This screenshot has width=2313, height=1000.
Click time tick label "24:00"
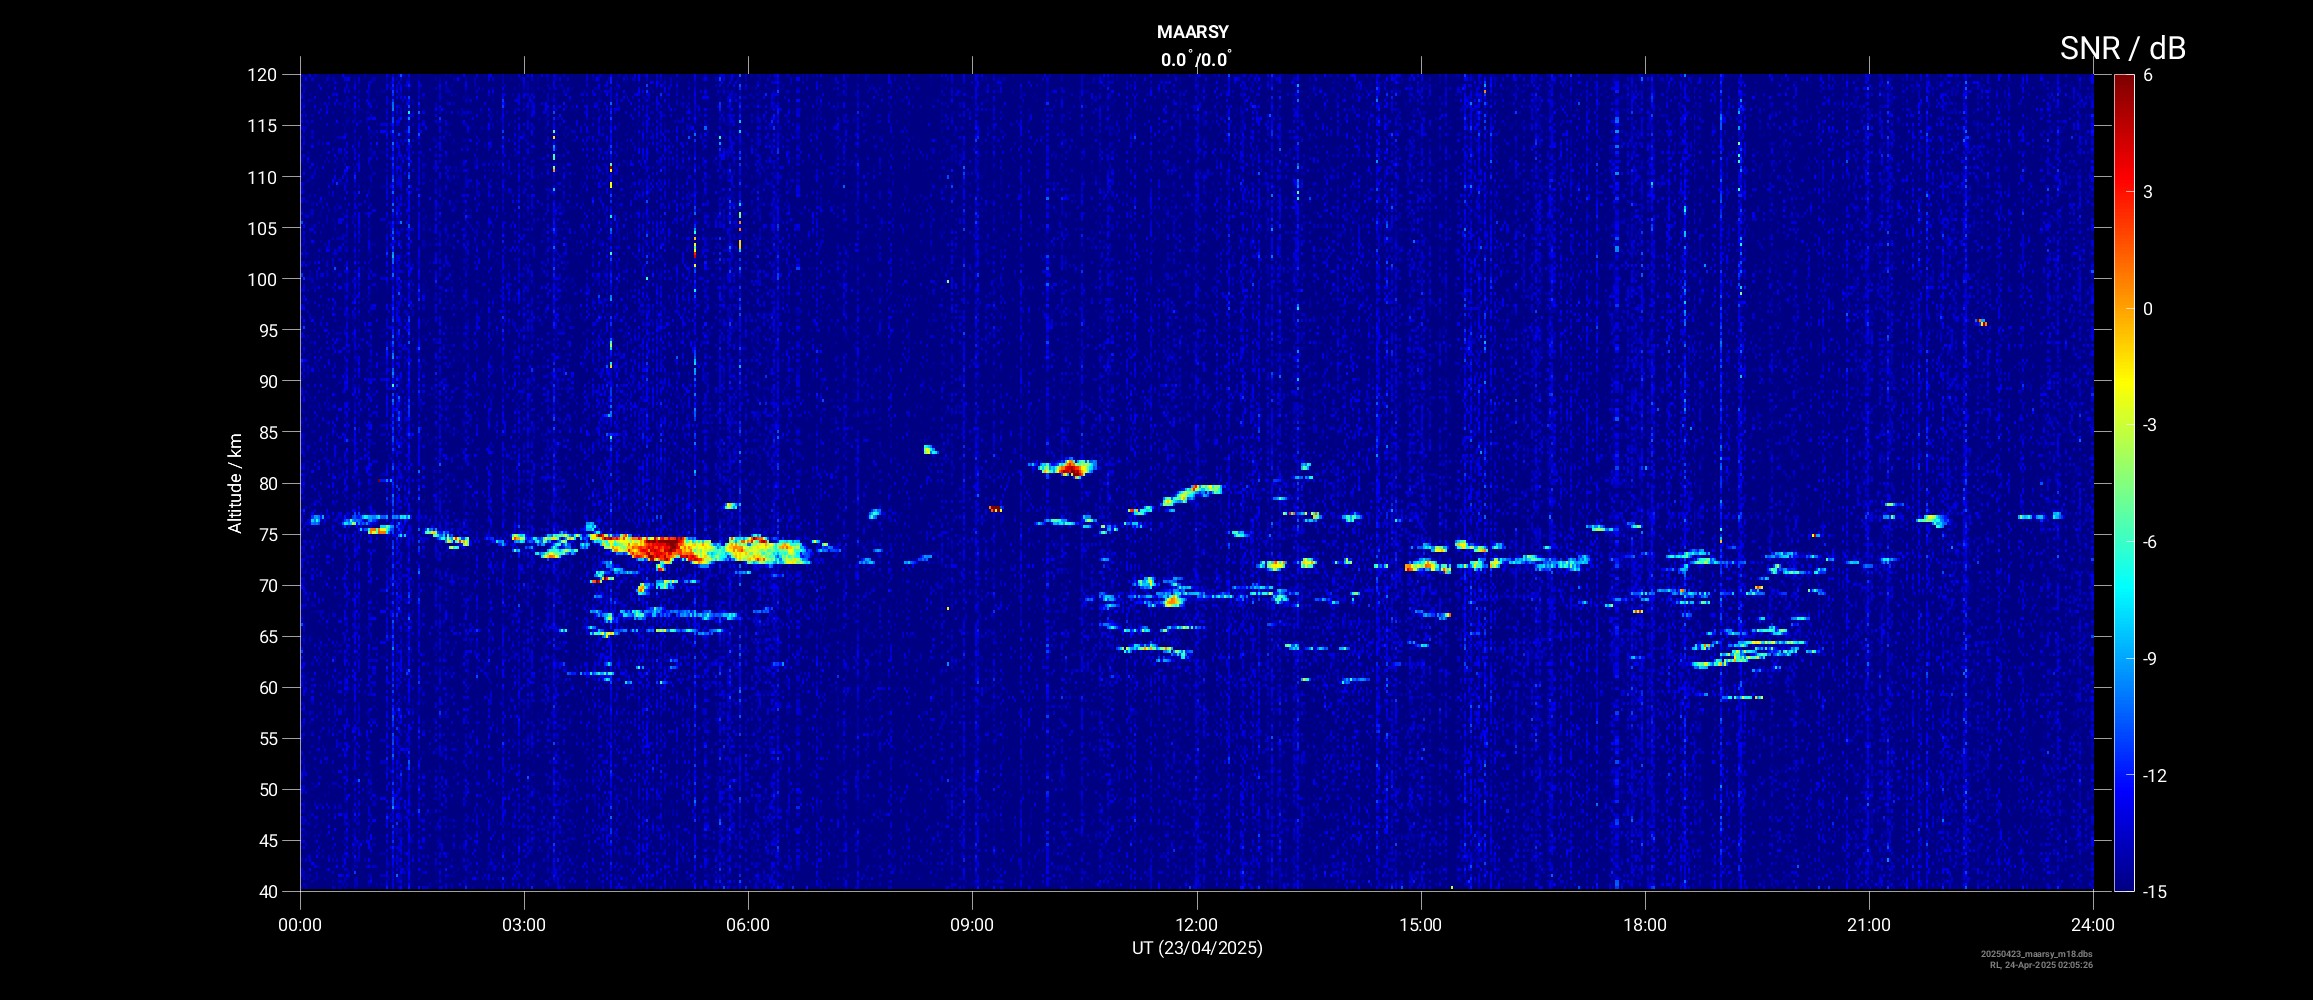click(x=2093, y=925)
